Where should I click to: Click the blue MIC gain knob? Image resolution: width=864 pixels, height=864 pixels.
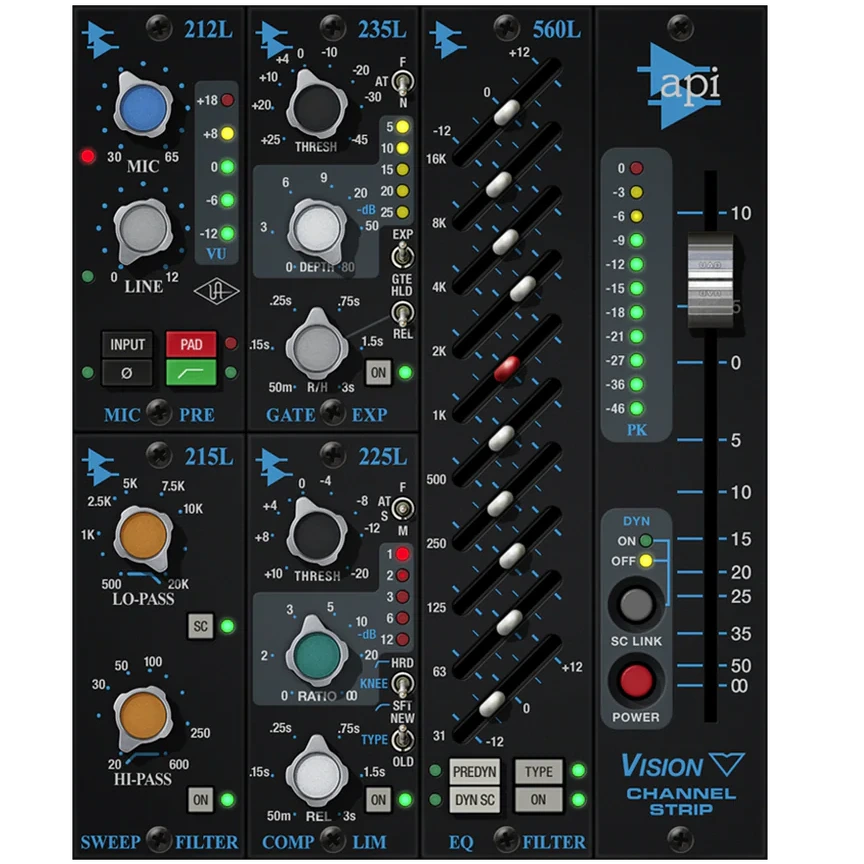pyautogui.click(x=143, y=106)
